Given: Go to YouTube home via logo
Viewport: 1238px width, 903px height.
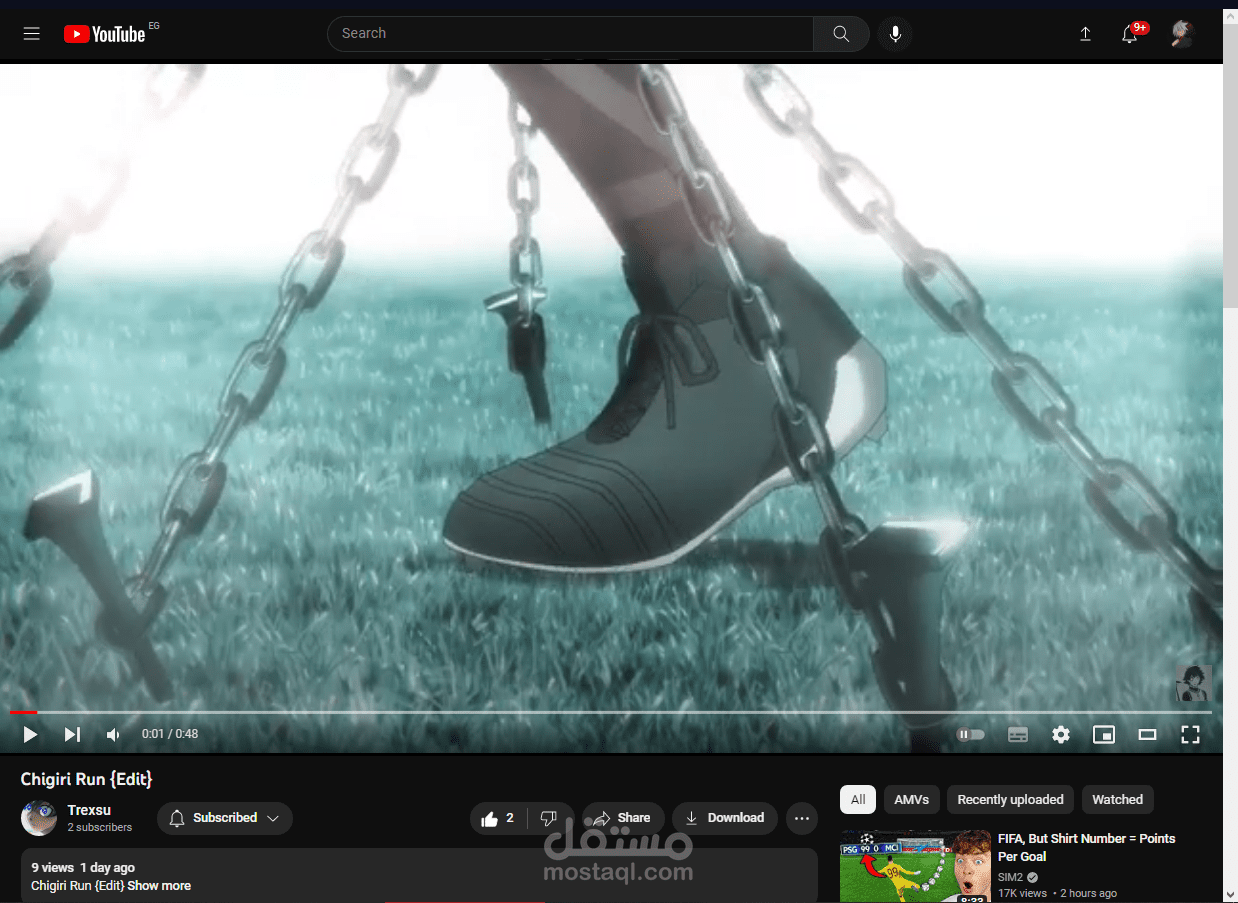Looking at the screenshot, I should click(x=105, y=34).
